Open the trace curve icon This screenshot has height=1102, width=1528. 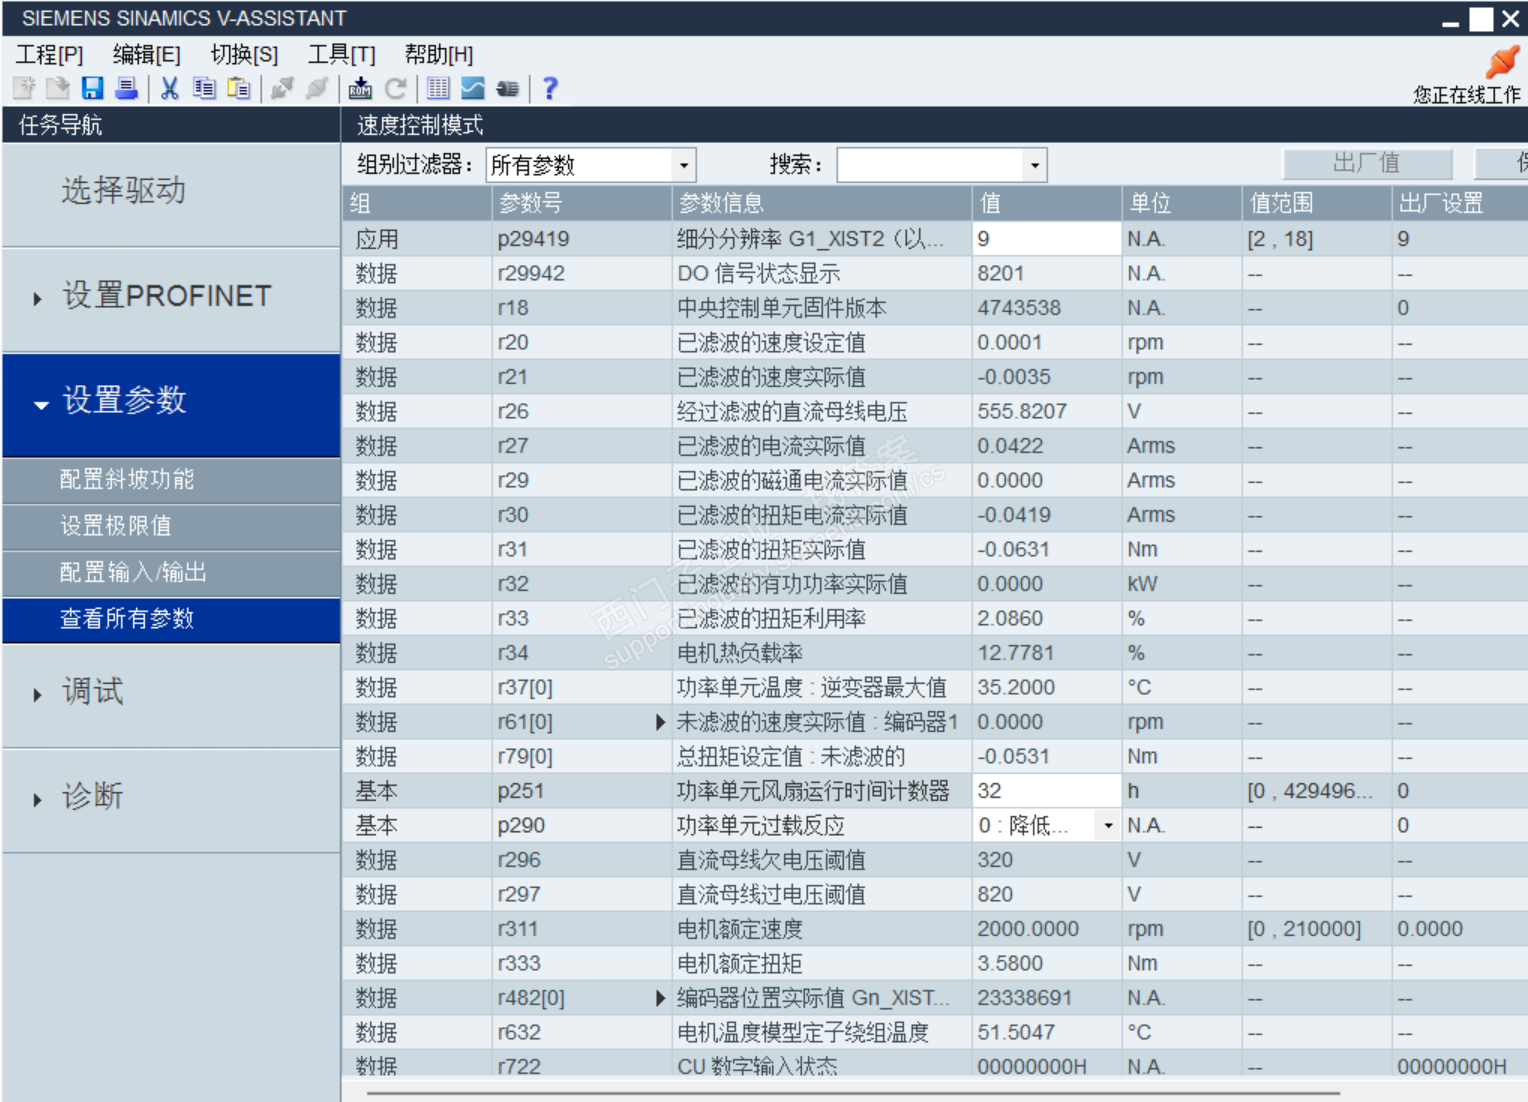coord(472,88)
